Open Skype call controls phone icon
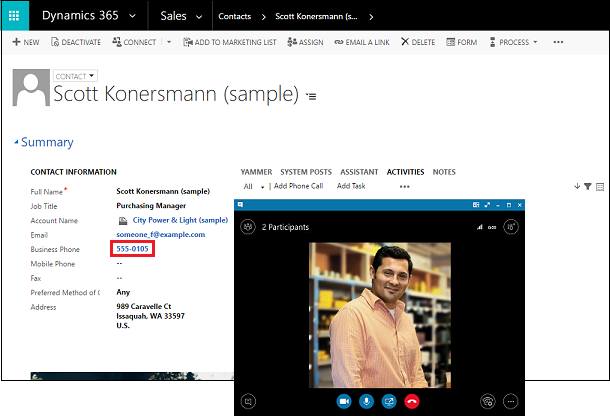The height and width of the screenshot is (416, 610). coord(488,401)
